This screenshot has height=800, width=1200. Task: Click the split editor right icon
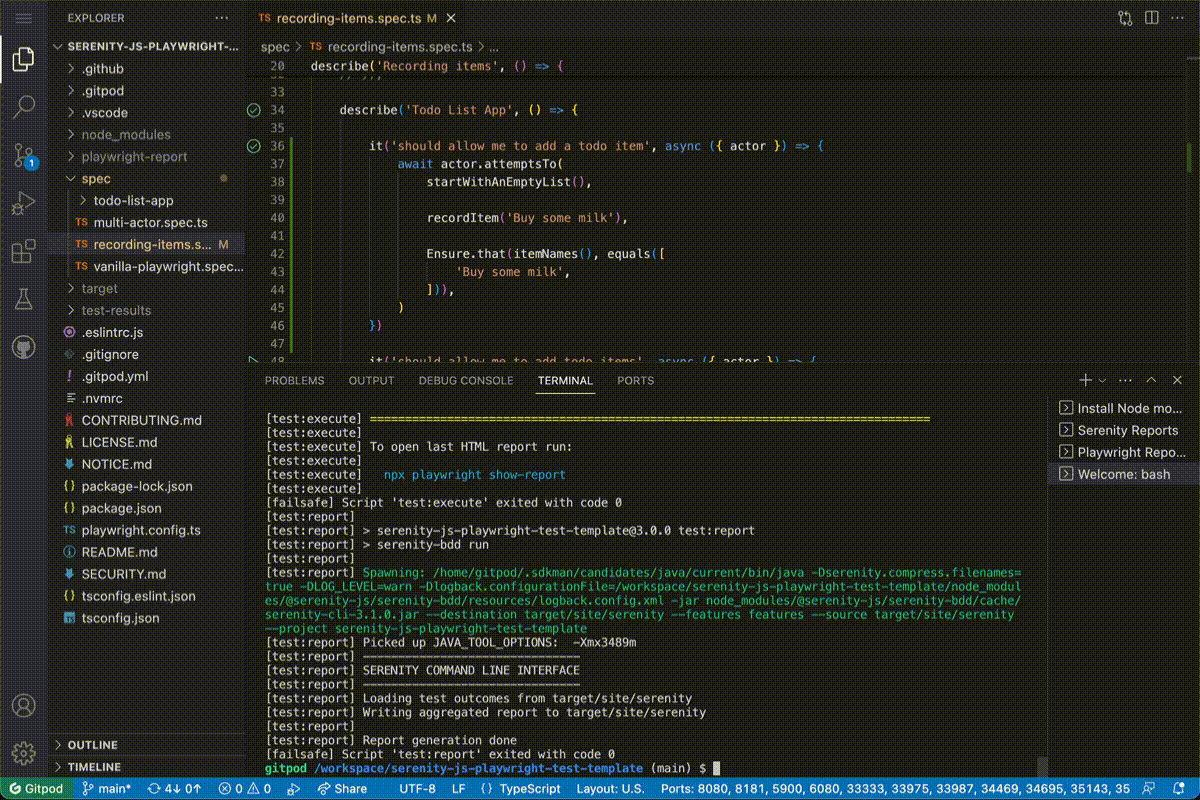tap(1154, 18)
